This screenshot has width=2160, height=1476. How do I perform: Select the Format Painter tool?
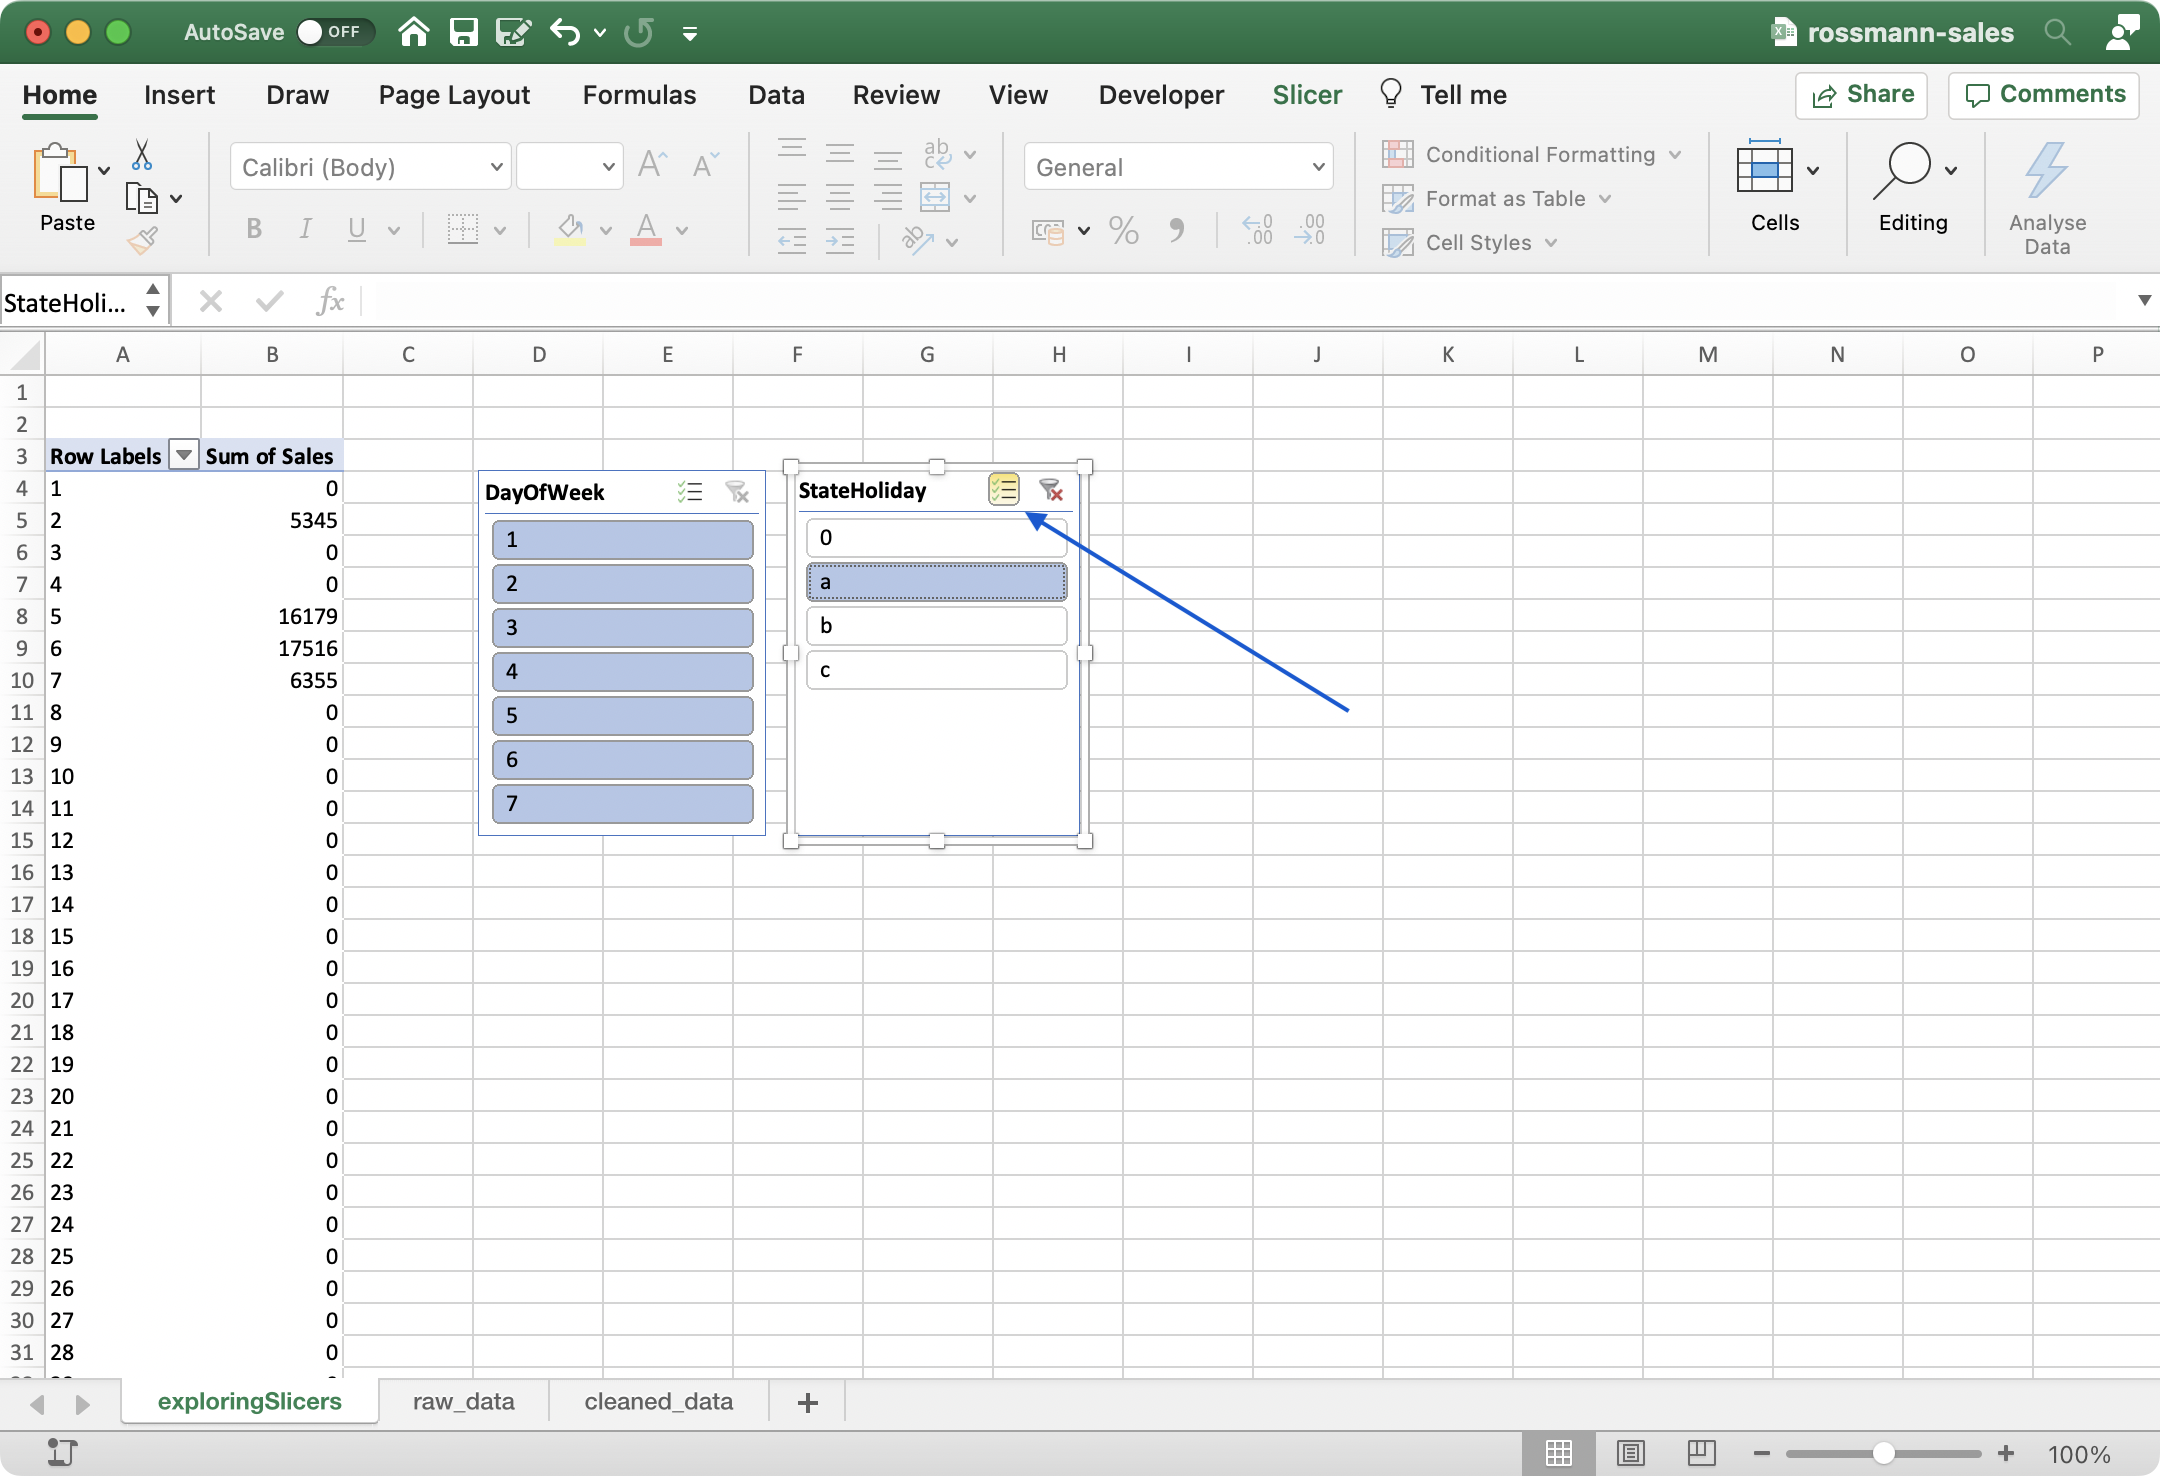click(143, 239)
